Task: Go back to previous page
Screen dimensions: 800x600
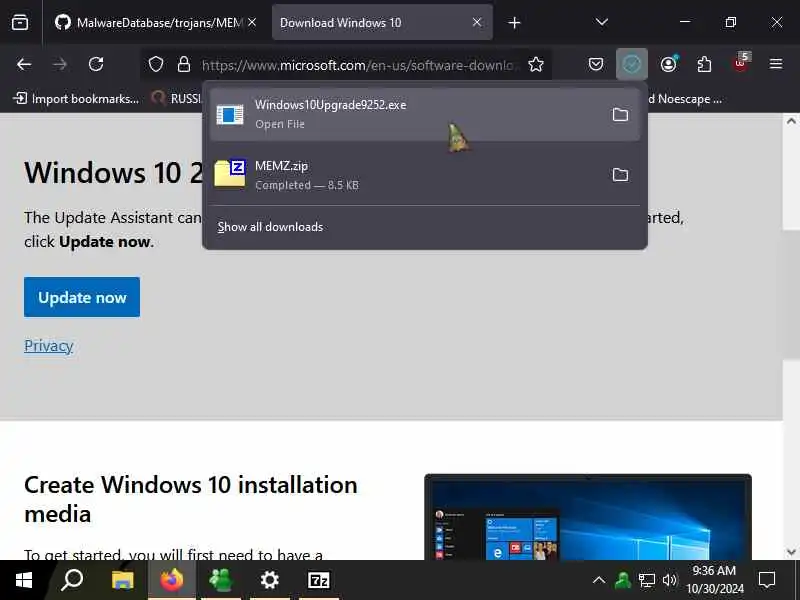Action: [x=24, y=64]
